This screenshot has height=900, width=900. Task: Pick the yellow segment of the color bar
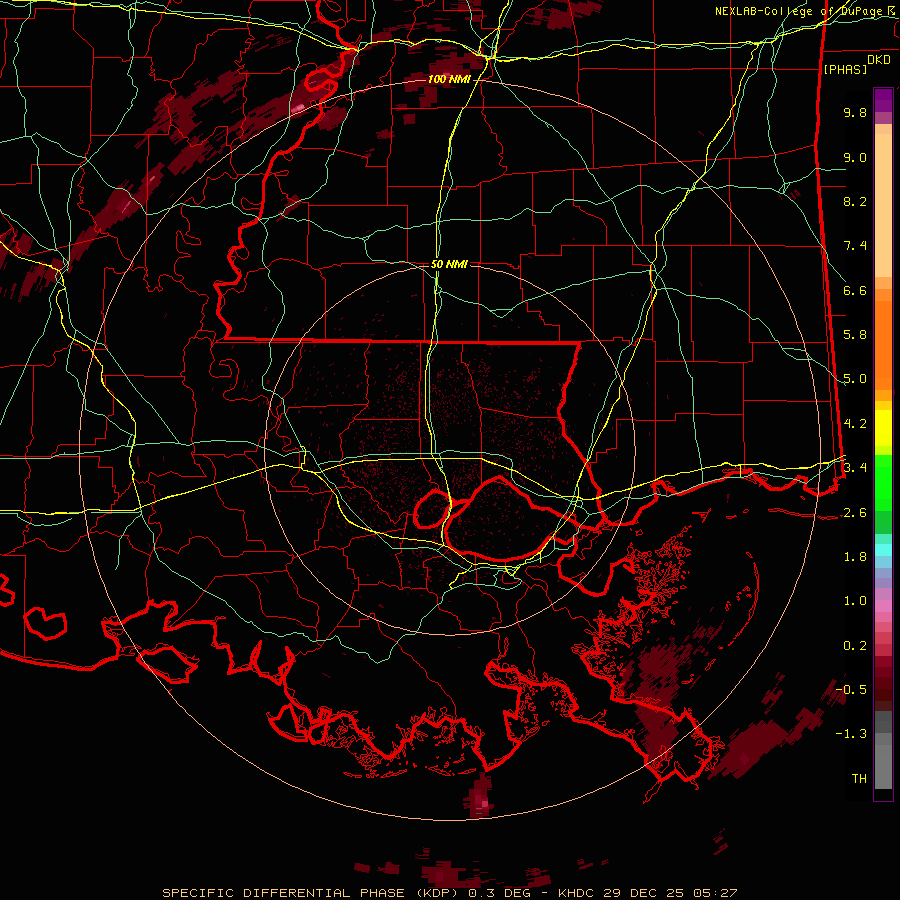point(883,428)
